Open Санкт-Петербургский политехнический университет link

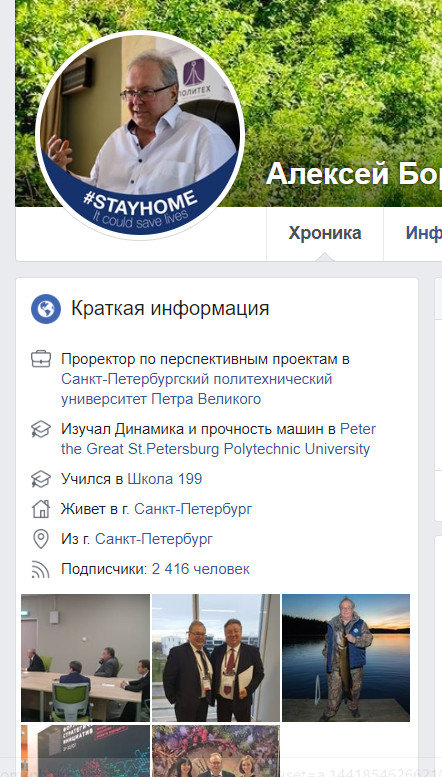coord(197,389)
